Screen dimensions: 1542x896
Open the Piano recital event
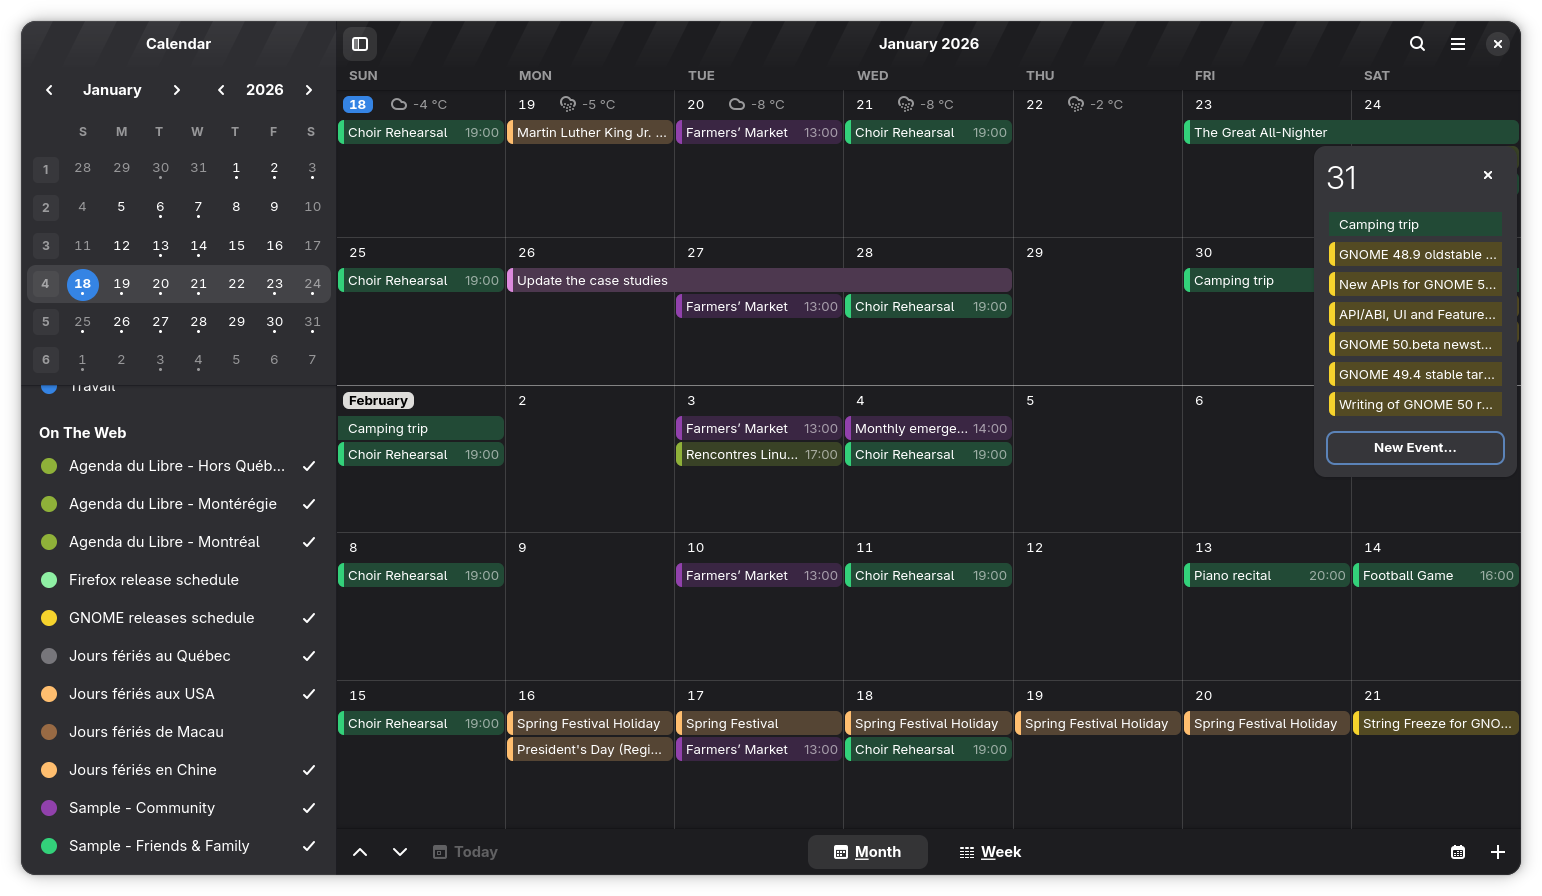click(x=1266, y=576)
